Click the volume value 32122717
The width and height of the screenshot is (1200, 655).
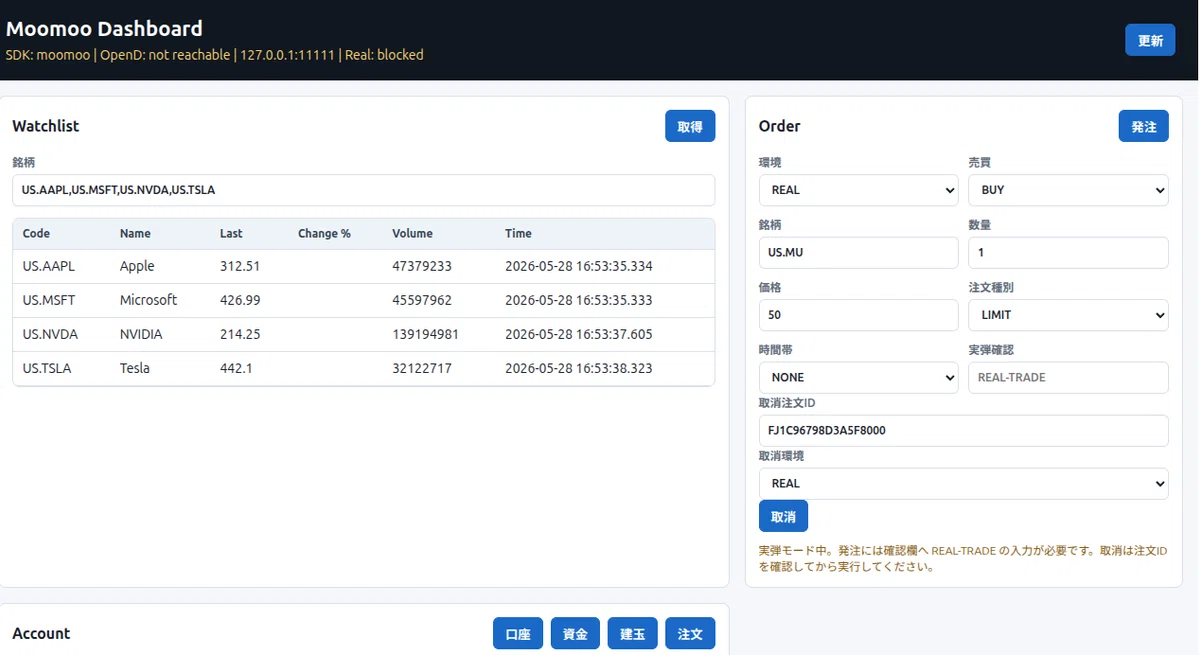point(422,368)
